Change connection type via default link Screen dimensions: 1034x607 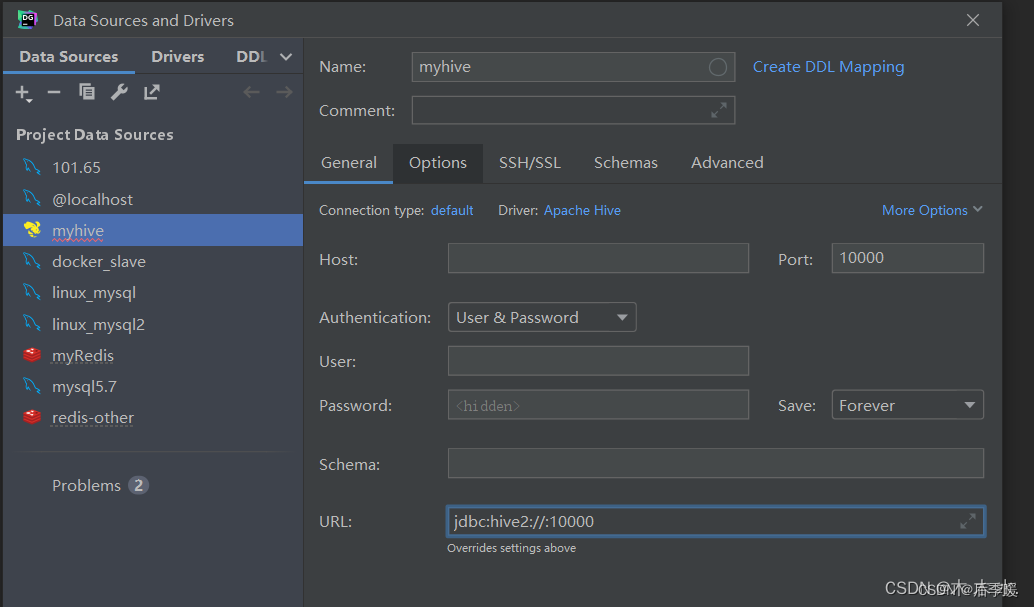(452, 210)
